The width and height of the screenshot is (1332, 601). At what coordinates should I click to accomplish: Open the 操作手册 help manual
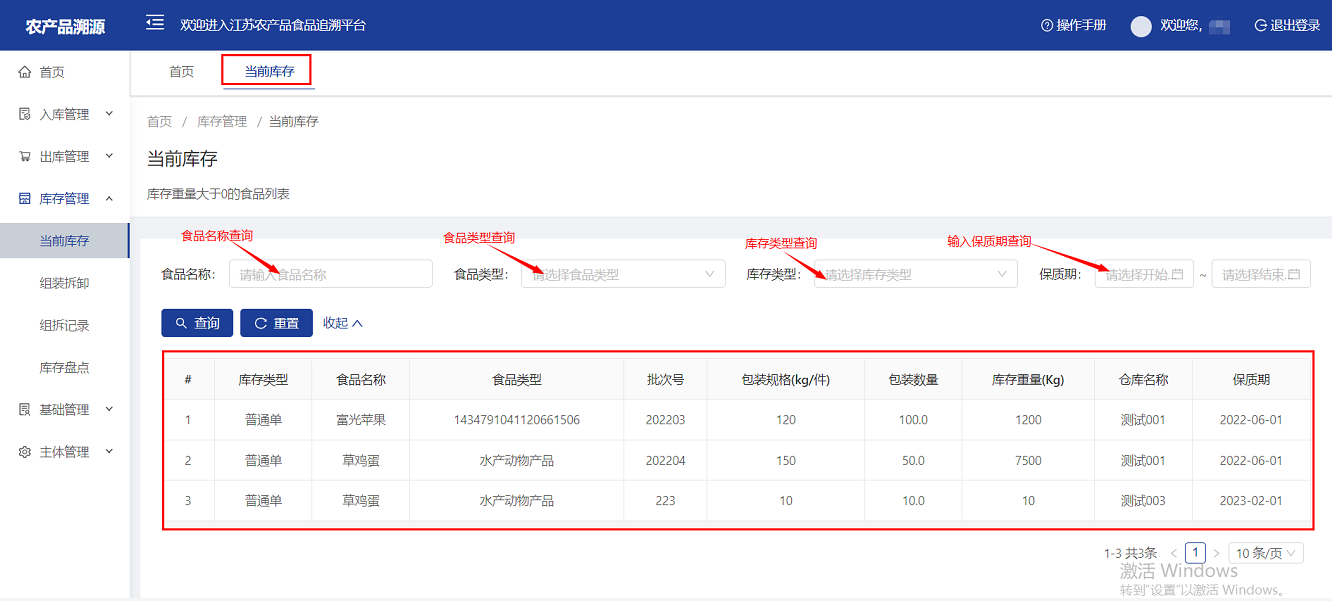(1074, 25)
